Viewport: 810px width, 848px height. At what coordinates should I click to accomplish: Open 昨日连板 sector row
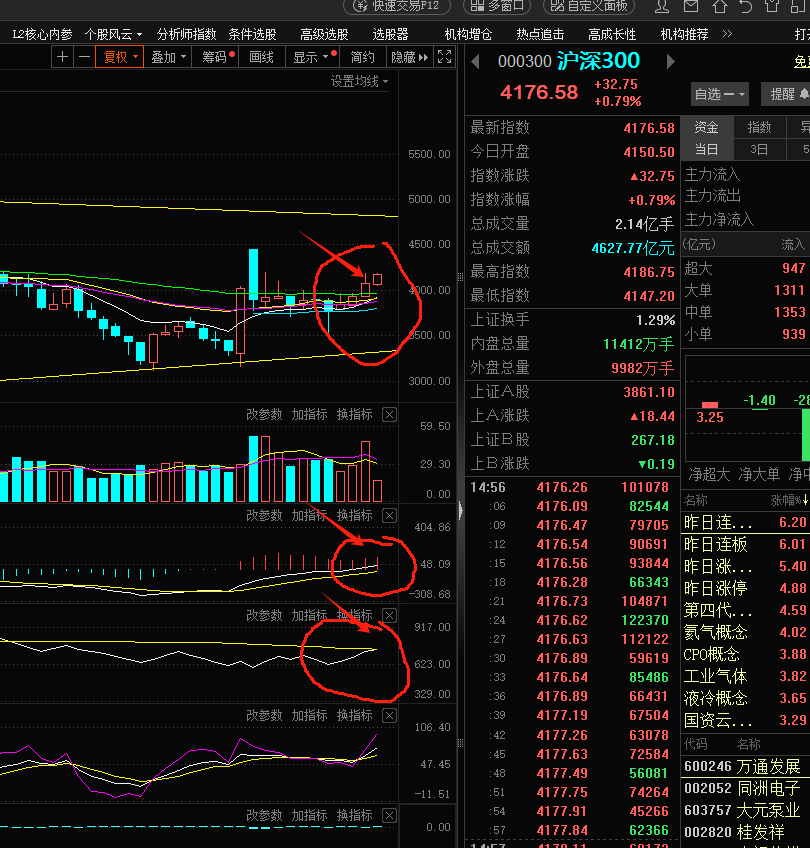pos(745,544)
